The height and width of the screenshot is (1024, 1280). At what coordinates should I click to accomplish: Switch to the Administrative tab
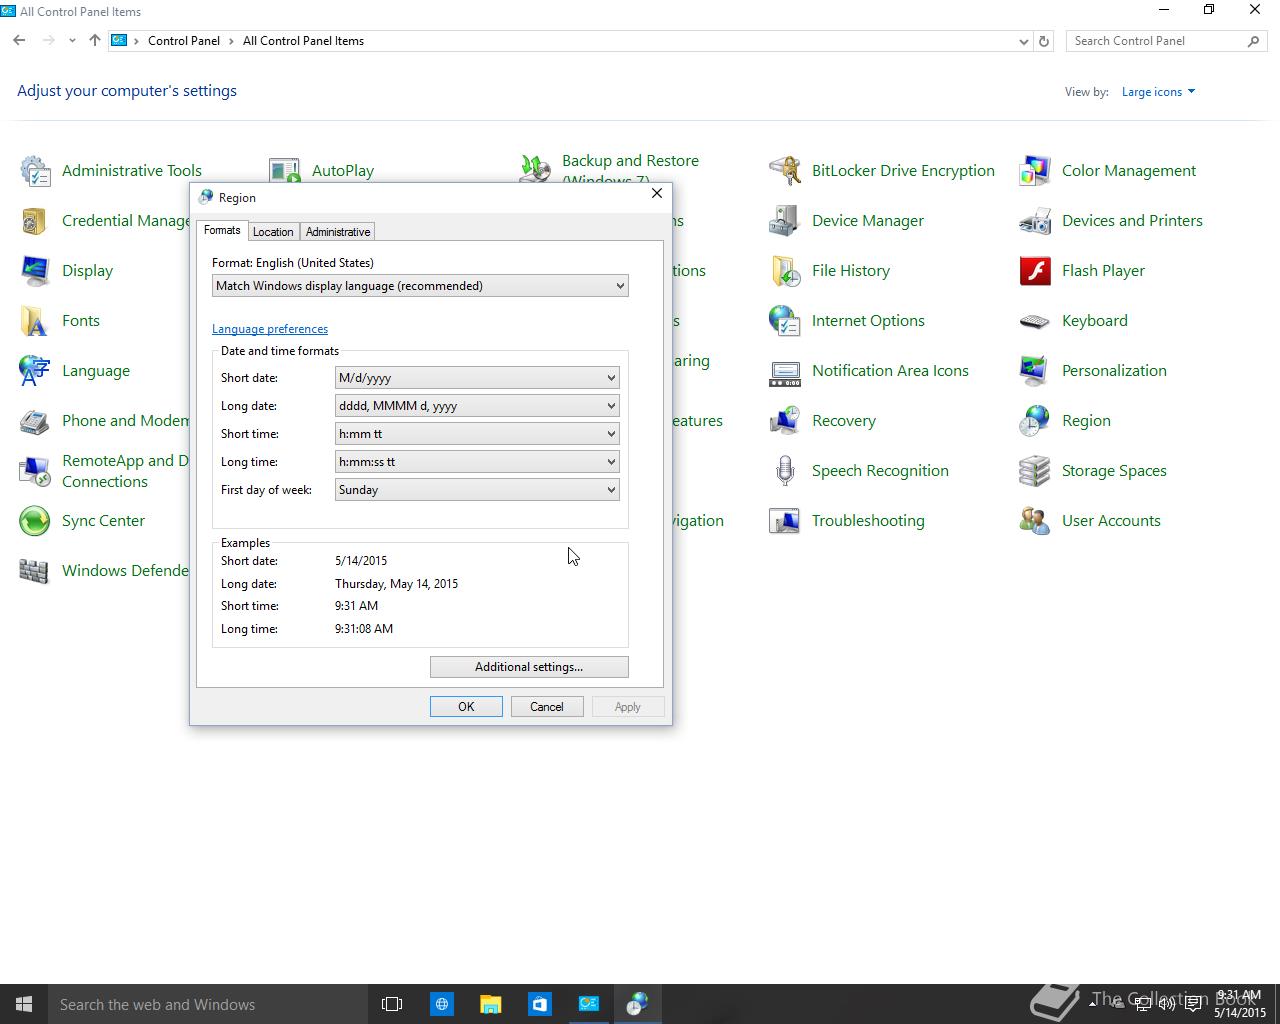tap(338, 232)
